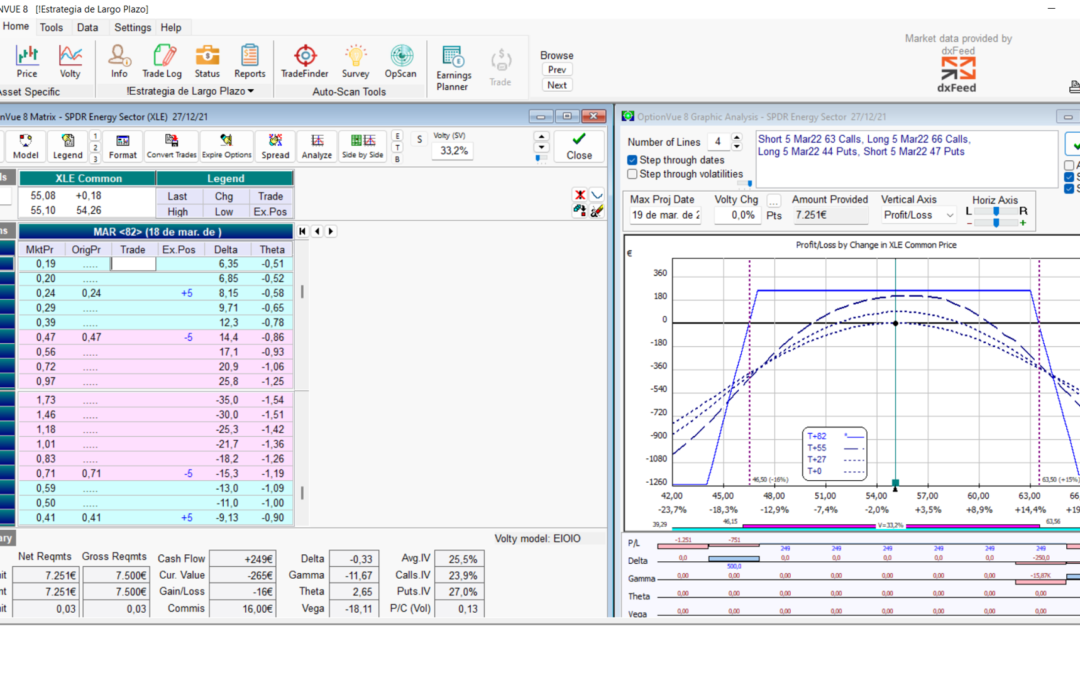This screenshot has height=675, width=1080.
Task: Select format preset 2 in Matrix toolbar
Action: coord(95,147)
